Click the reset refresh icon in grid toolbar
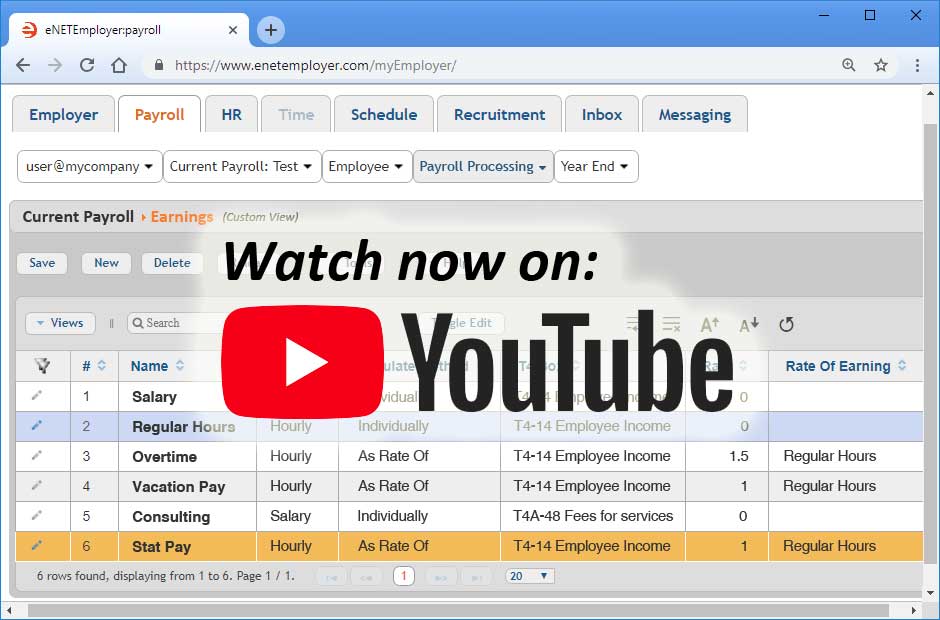Image resolution: width=940 pixels, height=620 pixels. pos(786,324)
